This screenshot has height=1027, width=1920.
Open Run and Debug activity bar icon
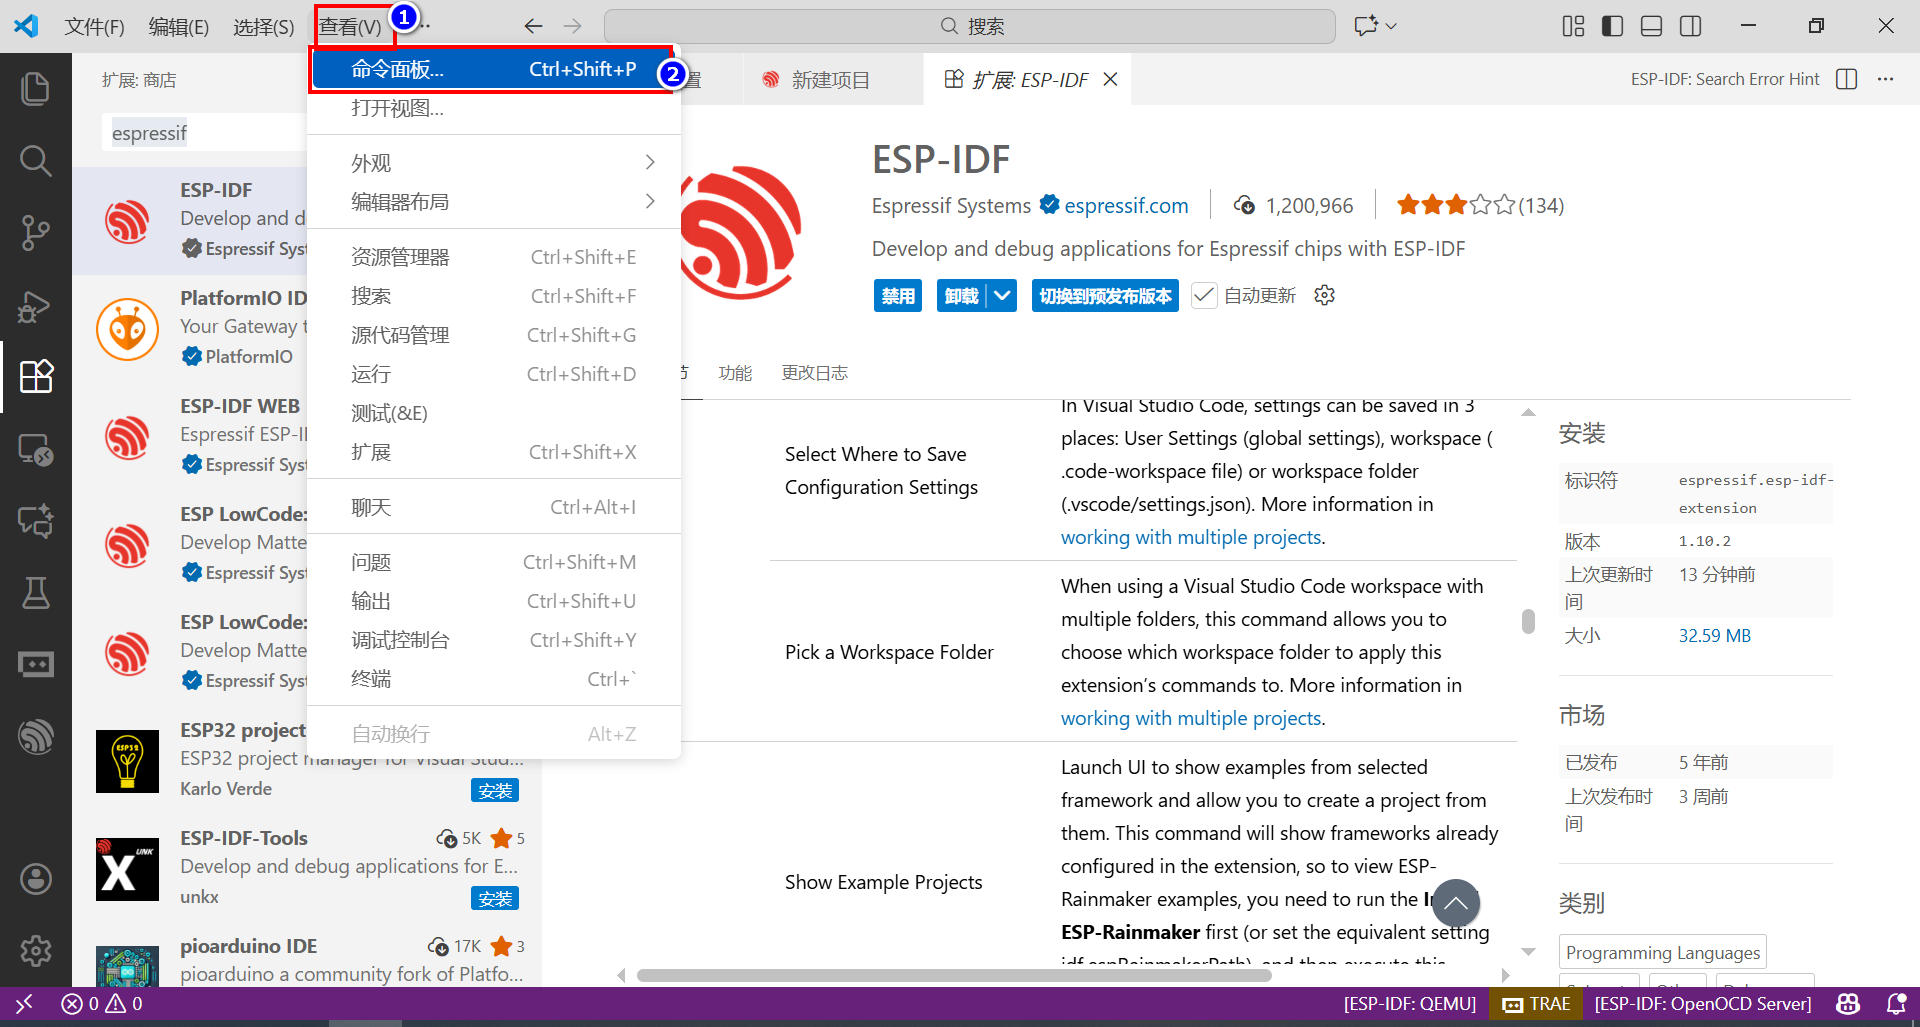(36, 305)
